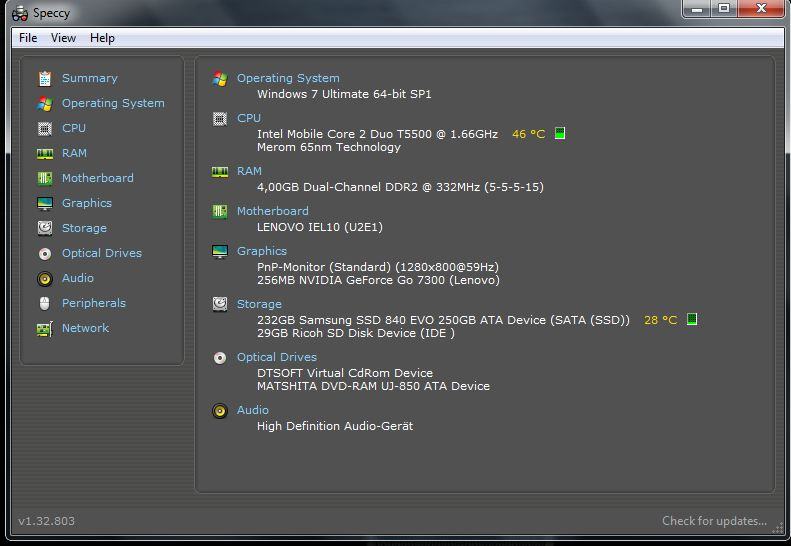Viewport: 791px width, 546px height.
Task: Open the File menu
Action: coord(28,38)
